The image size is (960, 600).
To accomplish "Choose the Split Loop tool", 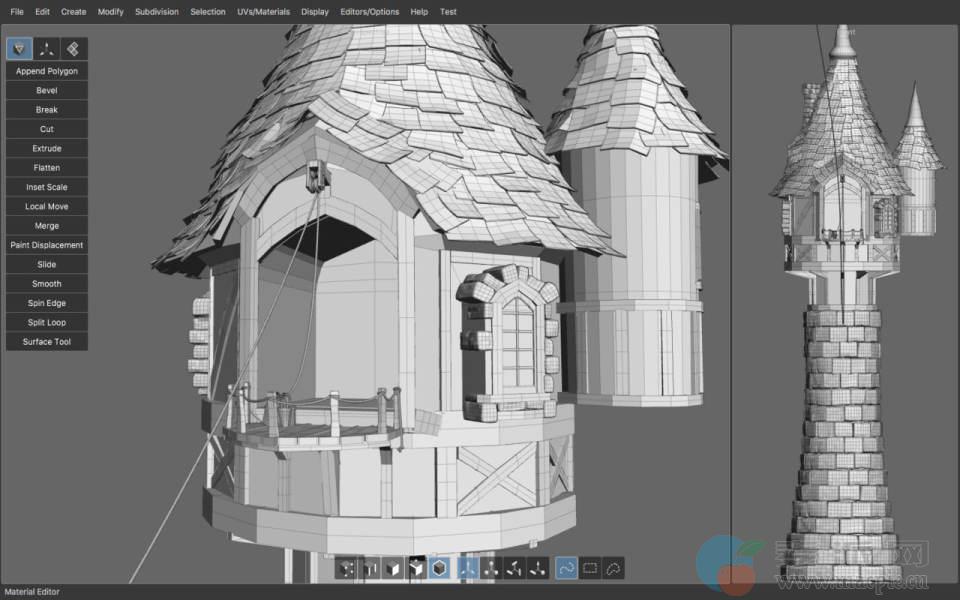I will (47, 322).
